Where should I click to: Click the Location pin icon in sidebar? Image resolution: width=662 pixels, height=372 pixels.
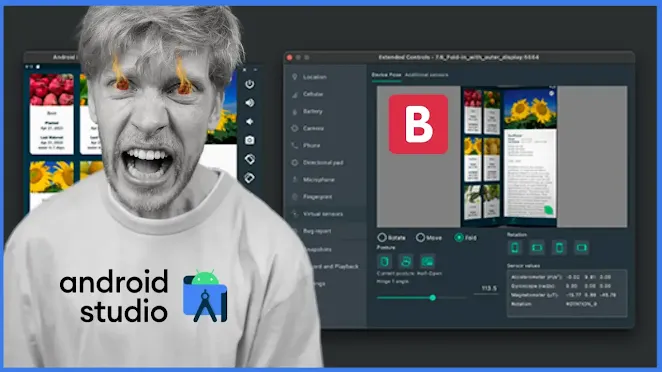coord(295,77)
